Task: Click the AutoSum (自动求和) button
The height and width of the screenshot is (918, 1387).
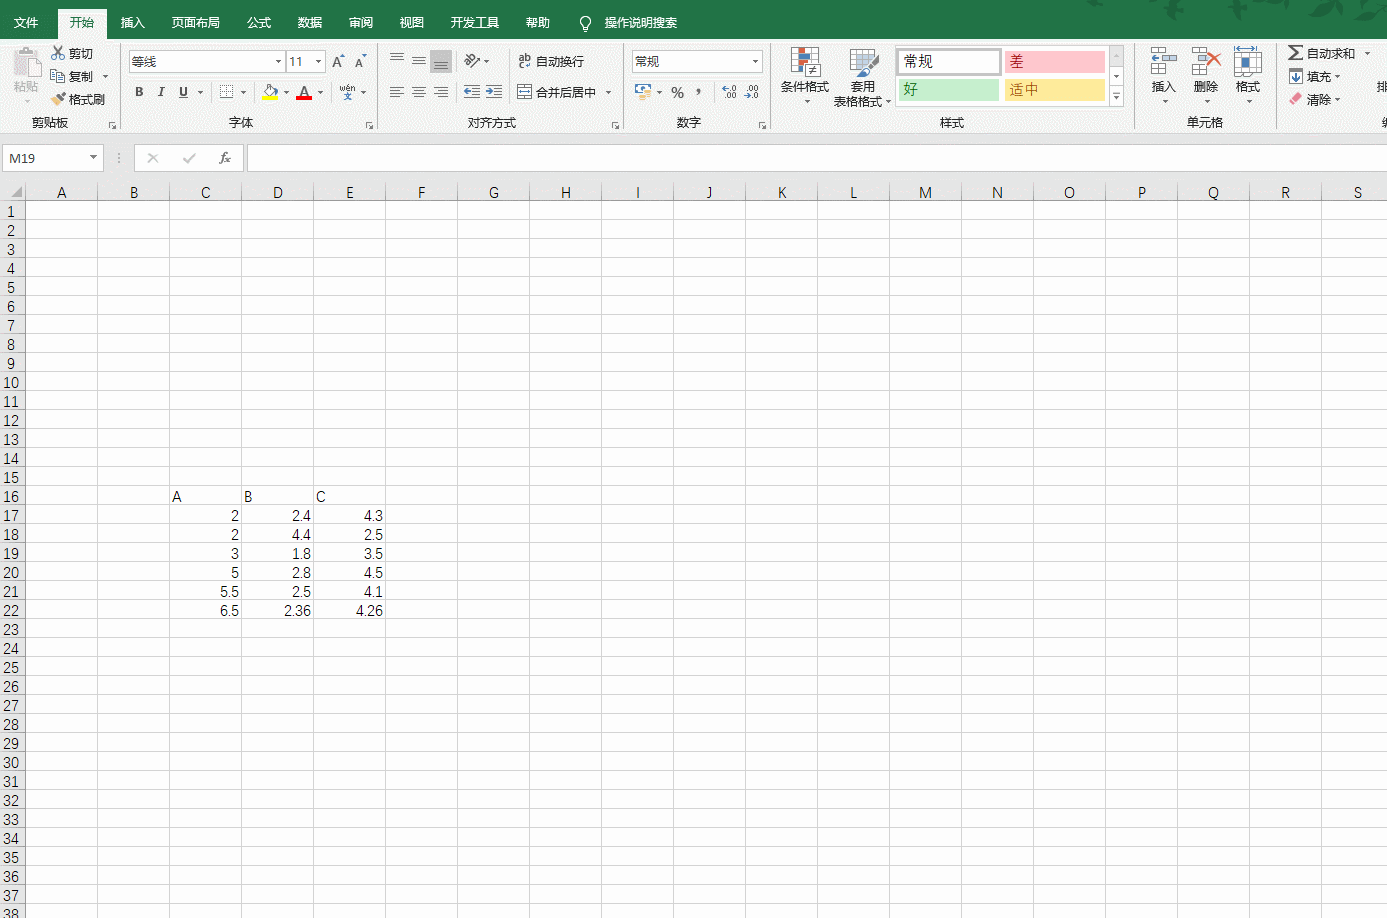Action: pyautogui.click(x=1322, y=53)
